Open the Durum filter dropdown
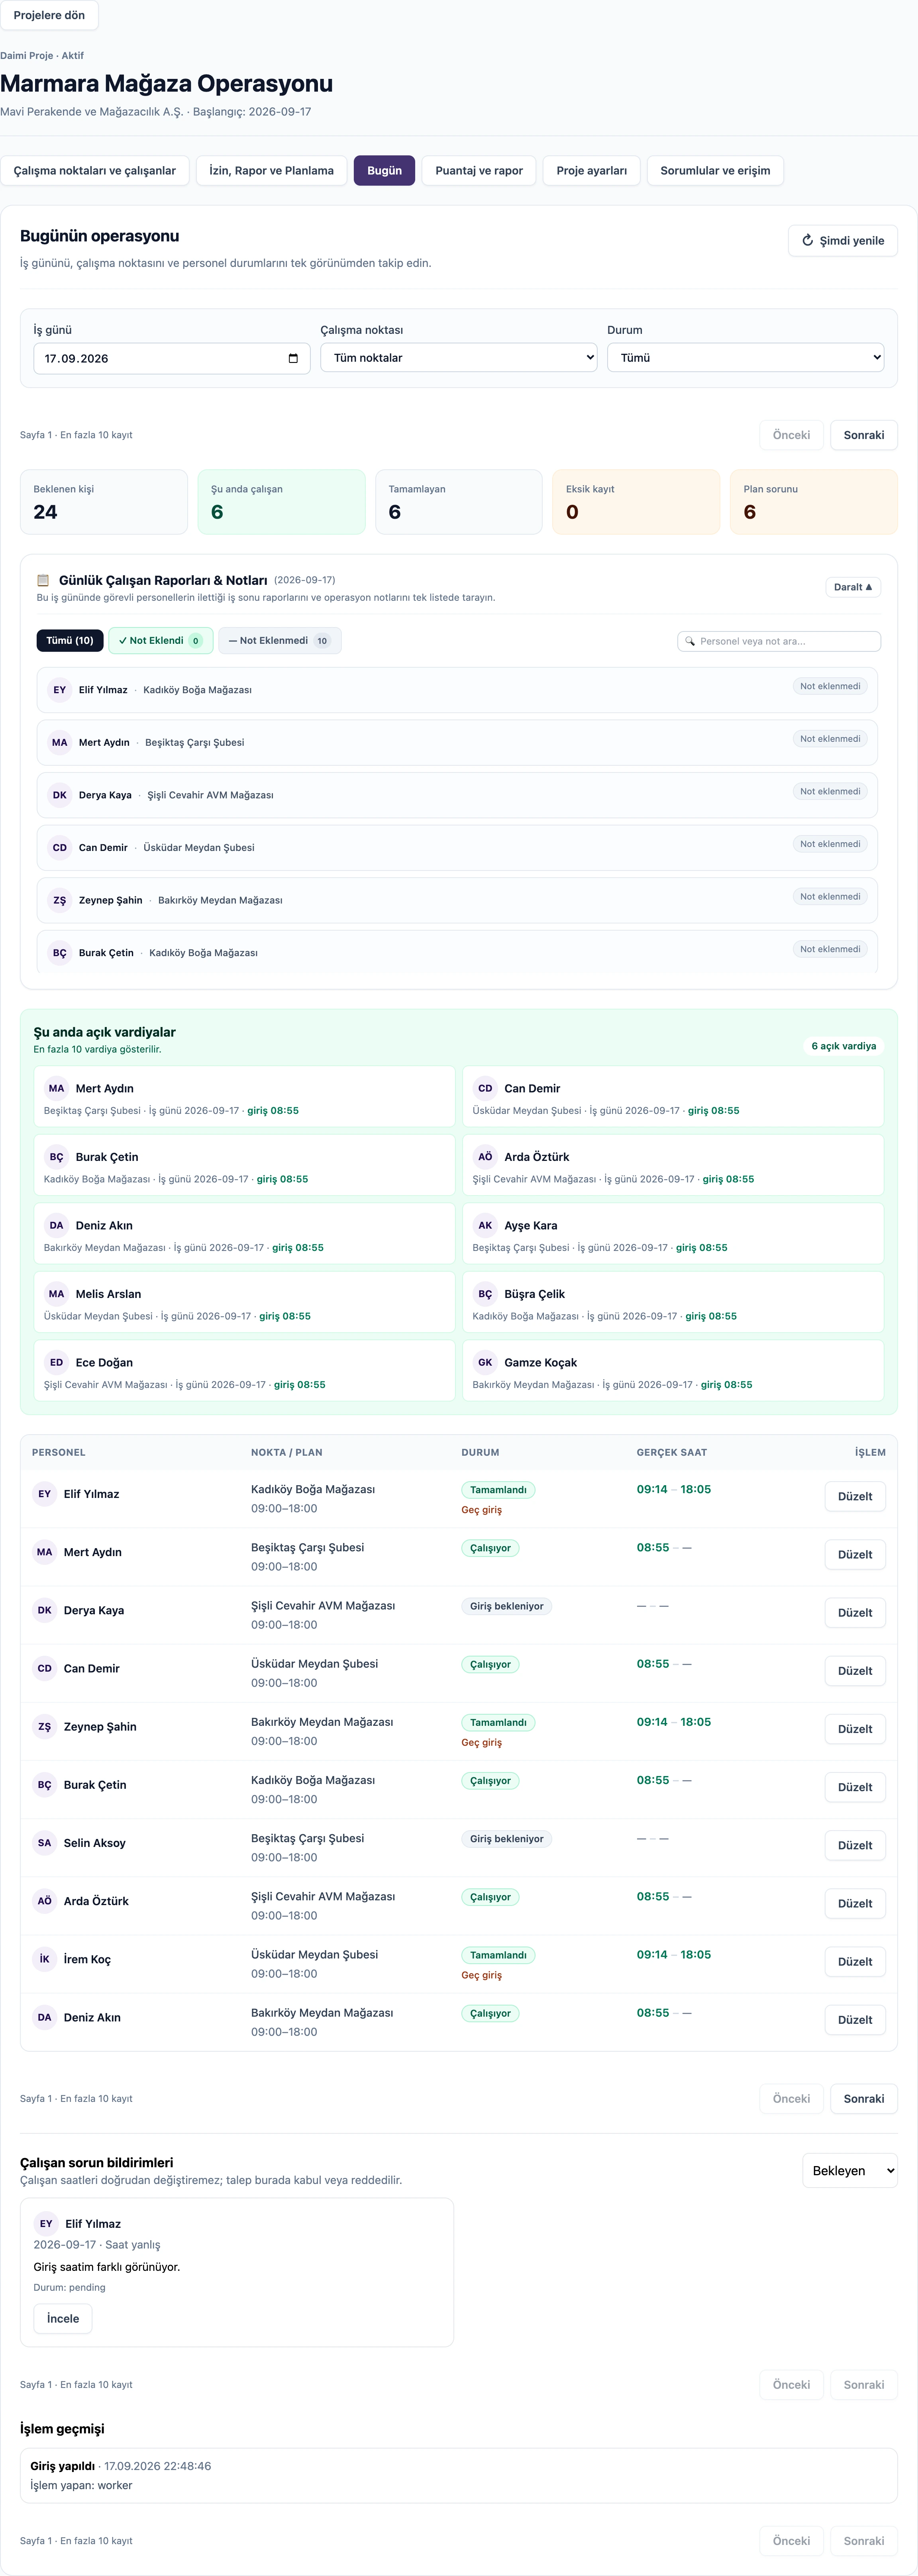 [746, 357]
